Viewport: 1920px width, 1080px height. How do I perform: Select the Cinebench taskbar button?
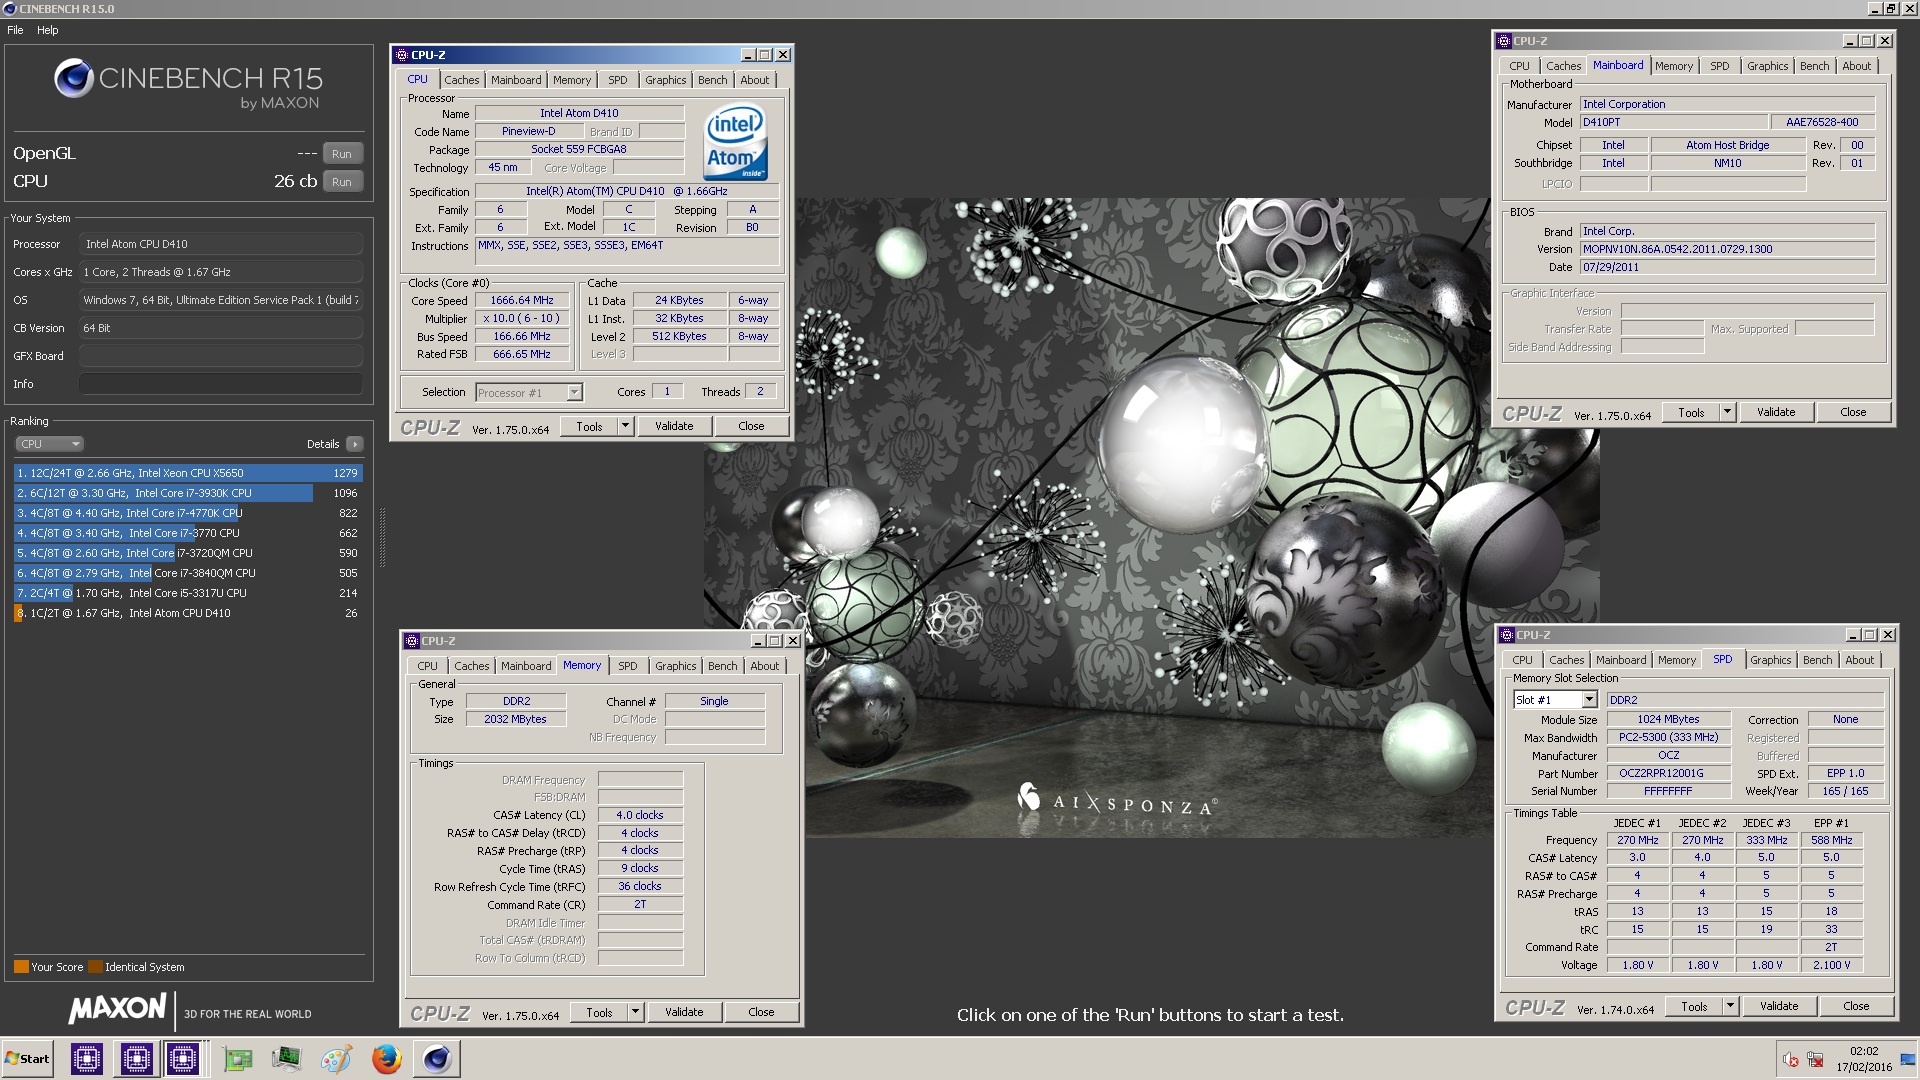(437, 1059)
